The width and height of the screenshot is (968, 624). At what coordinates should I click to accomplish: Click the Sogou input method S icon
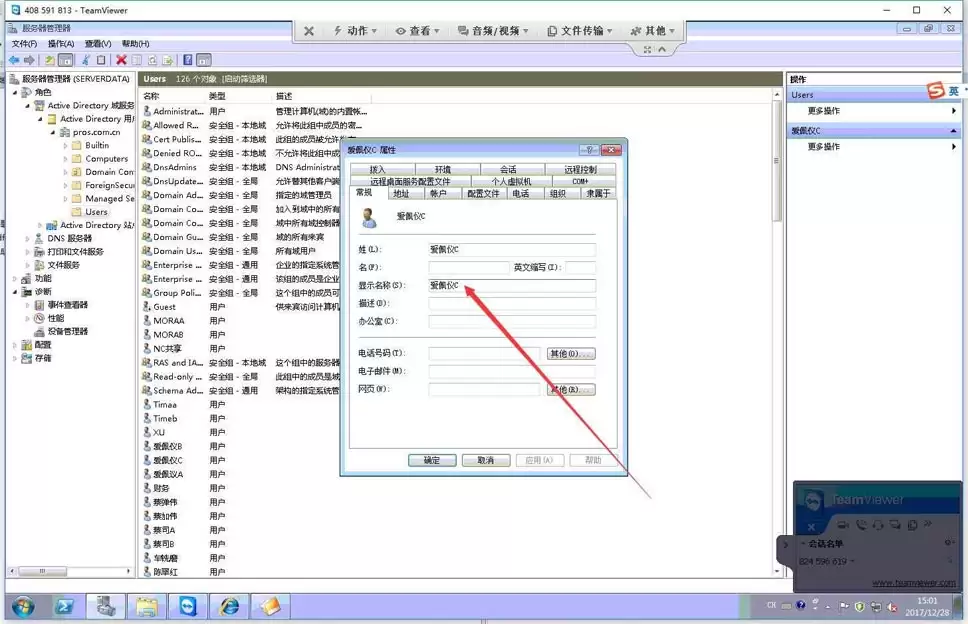[x=936, y=91]
